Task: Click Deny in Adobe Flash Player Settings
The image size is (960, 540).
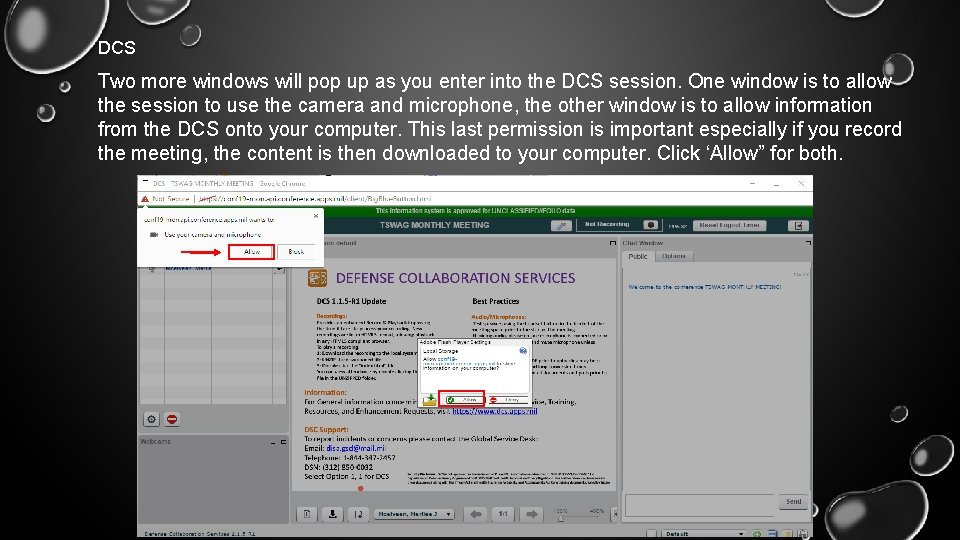Action: (x=507, y=400)
